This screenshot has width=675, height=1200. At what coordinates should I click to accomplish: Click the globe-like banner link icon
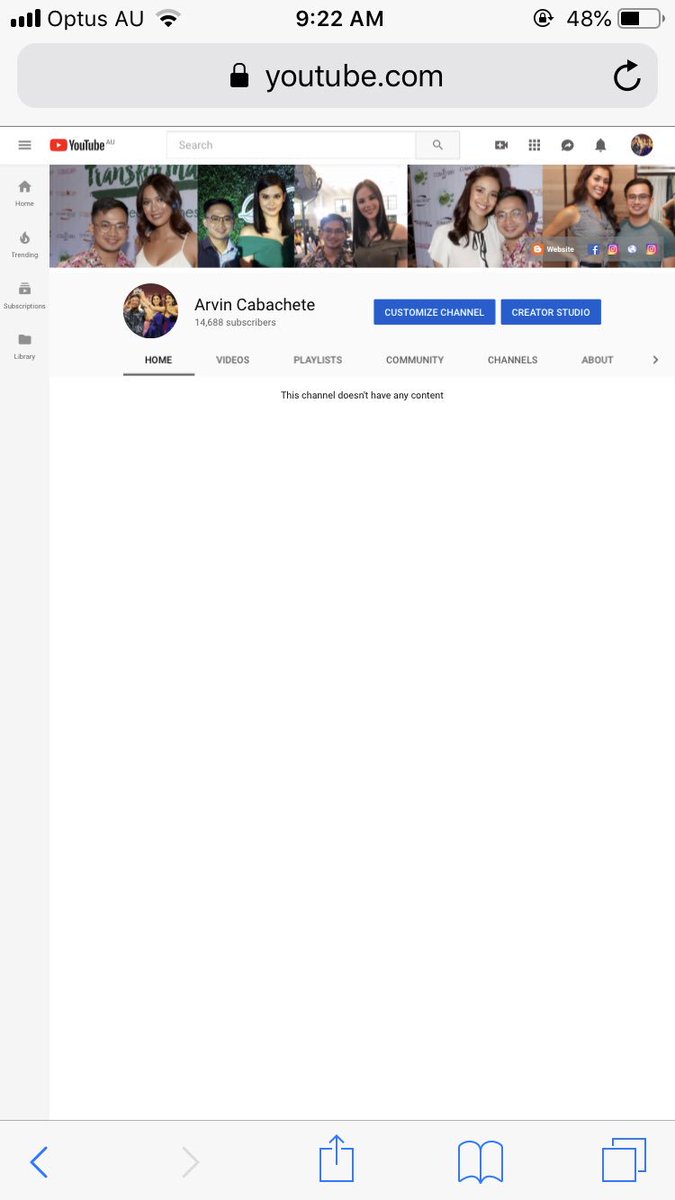(x=632, y=249)
